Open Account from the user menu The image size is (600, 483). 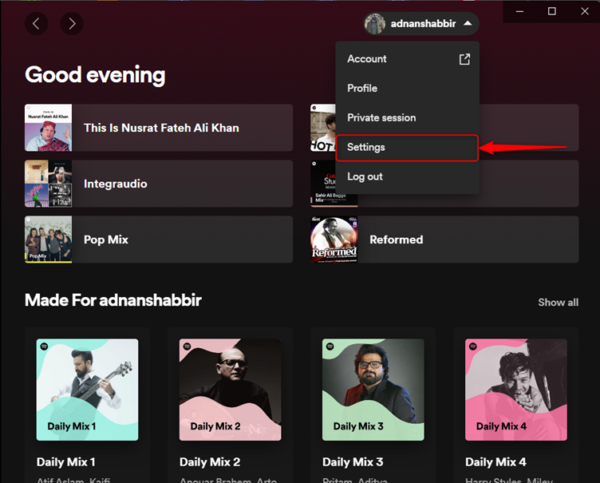[367, 59]
